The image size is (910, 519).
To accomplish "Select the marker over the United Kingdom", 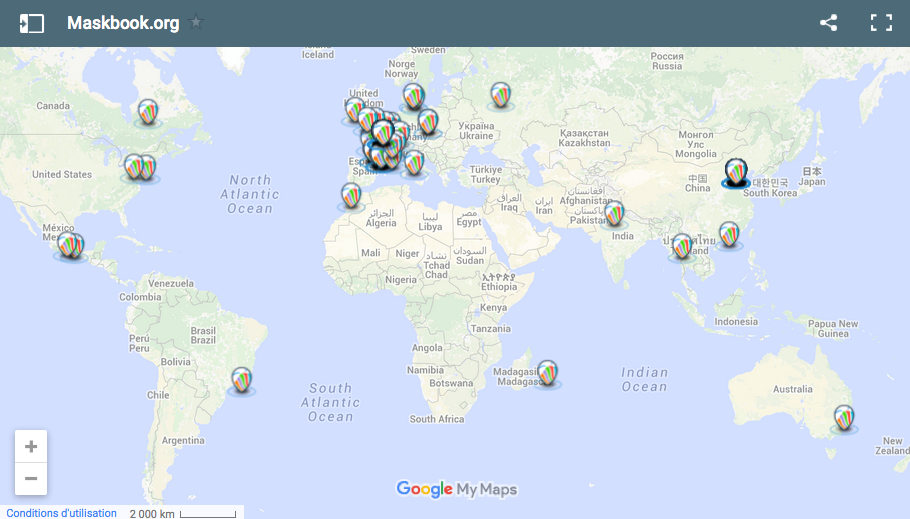I will (x=353, y=110).
